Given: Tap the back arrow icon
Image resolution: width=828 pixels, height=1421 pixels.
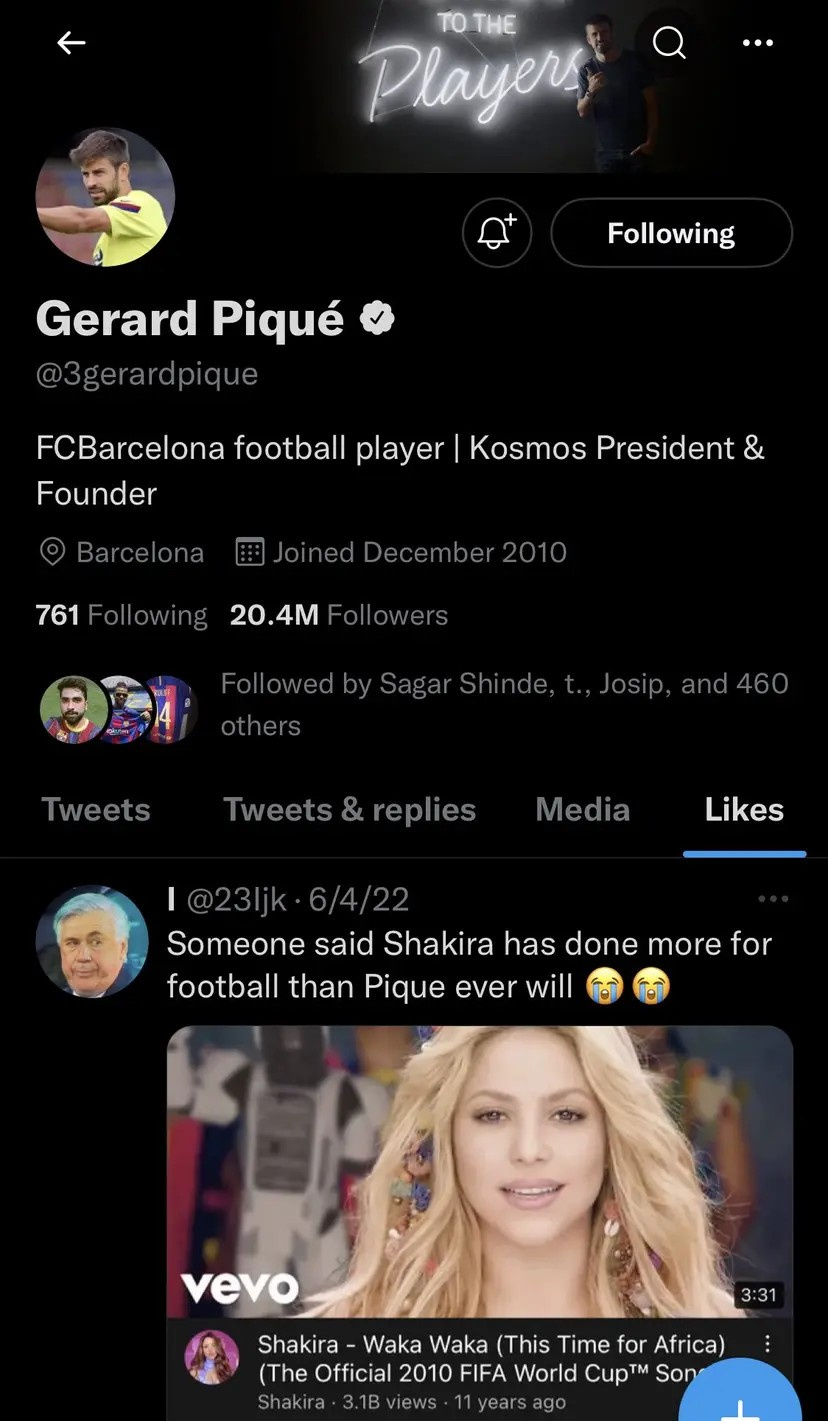Looking at the screenshot, I should (71, 42).
